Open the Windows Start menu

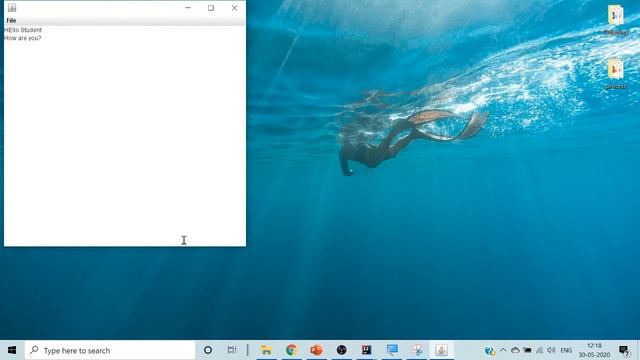click(x=12, y=350)
